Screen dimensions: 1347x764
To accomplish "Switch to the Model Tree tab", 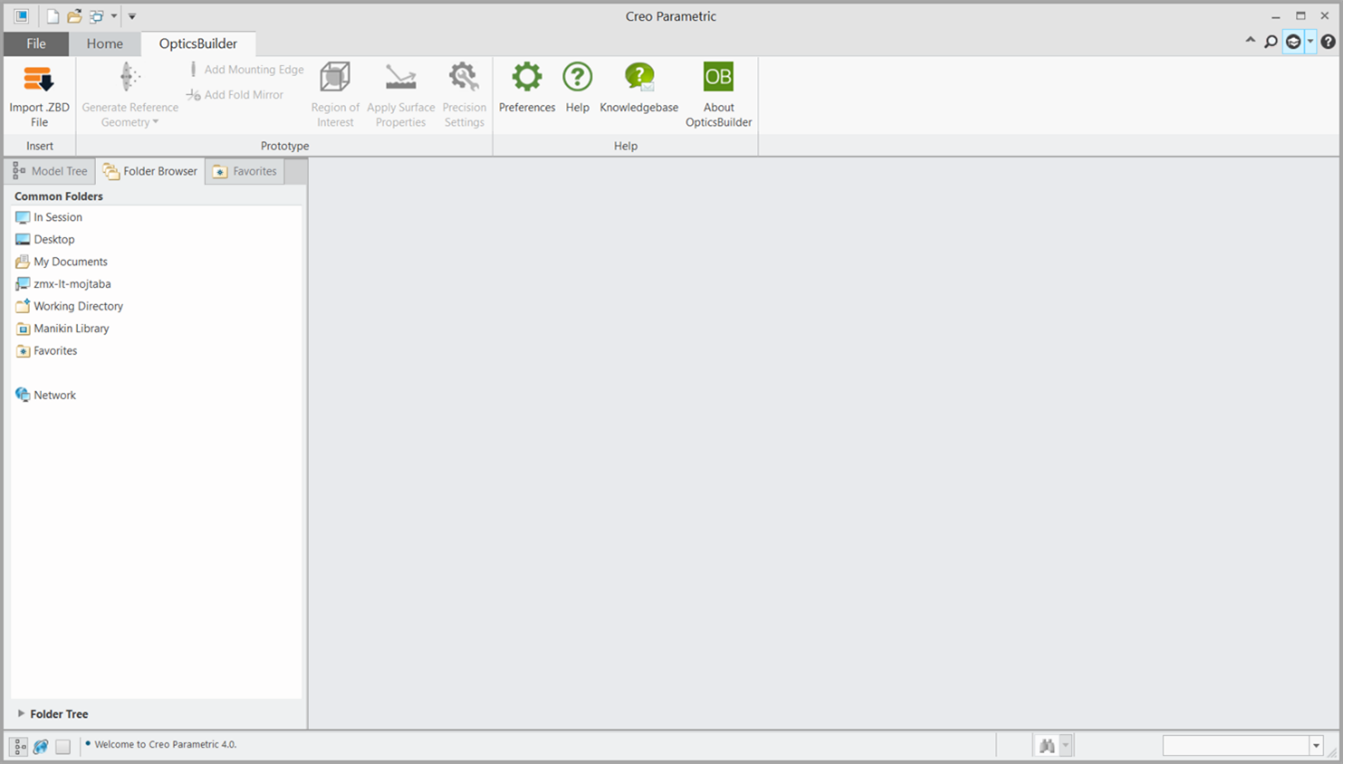I will (x=51, y=171).
